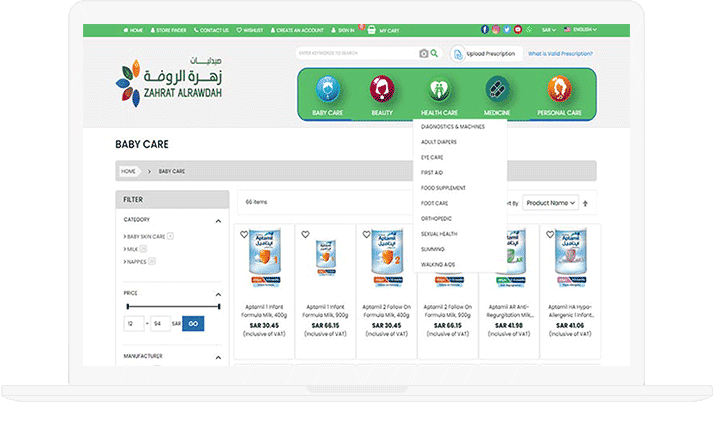Image resolution: width=715 pixels, height=430 pixels.
Task: Choose Food Supplement from Health Care menu
Action: [443, 188]
